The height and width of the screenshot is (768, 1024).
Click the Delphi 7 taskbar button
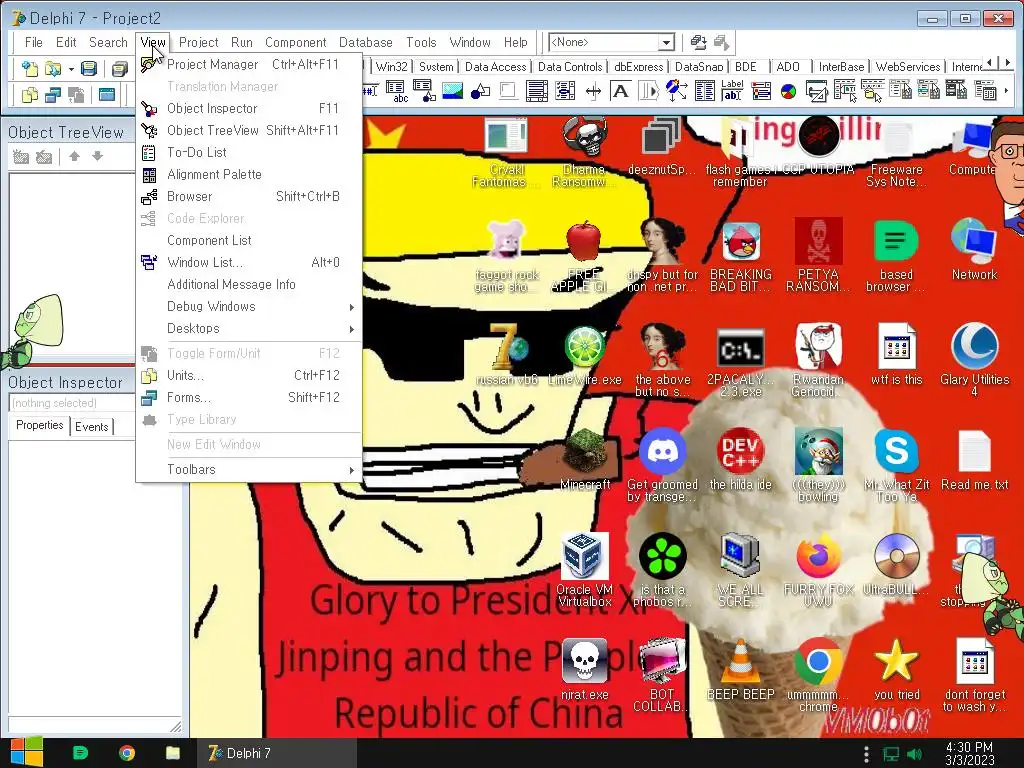(278, 753)
